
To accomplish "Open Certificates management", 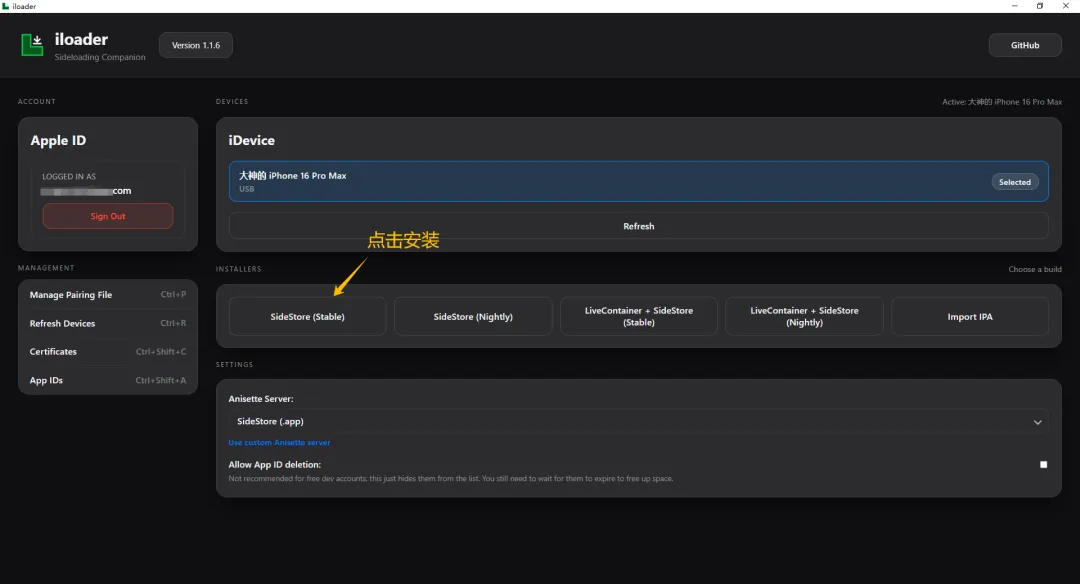I will pos(107,351).
